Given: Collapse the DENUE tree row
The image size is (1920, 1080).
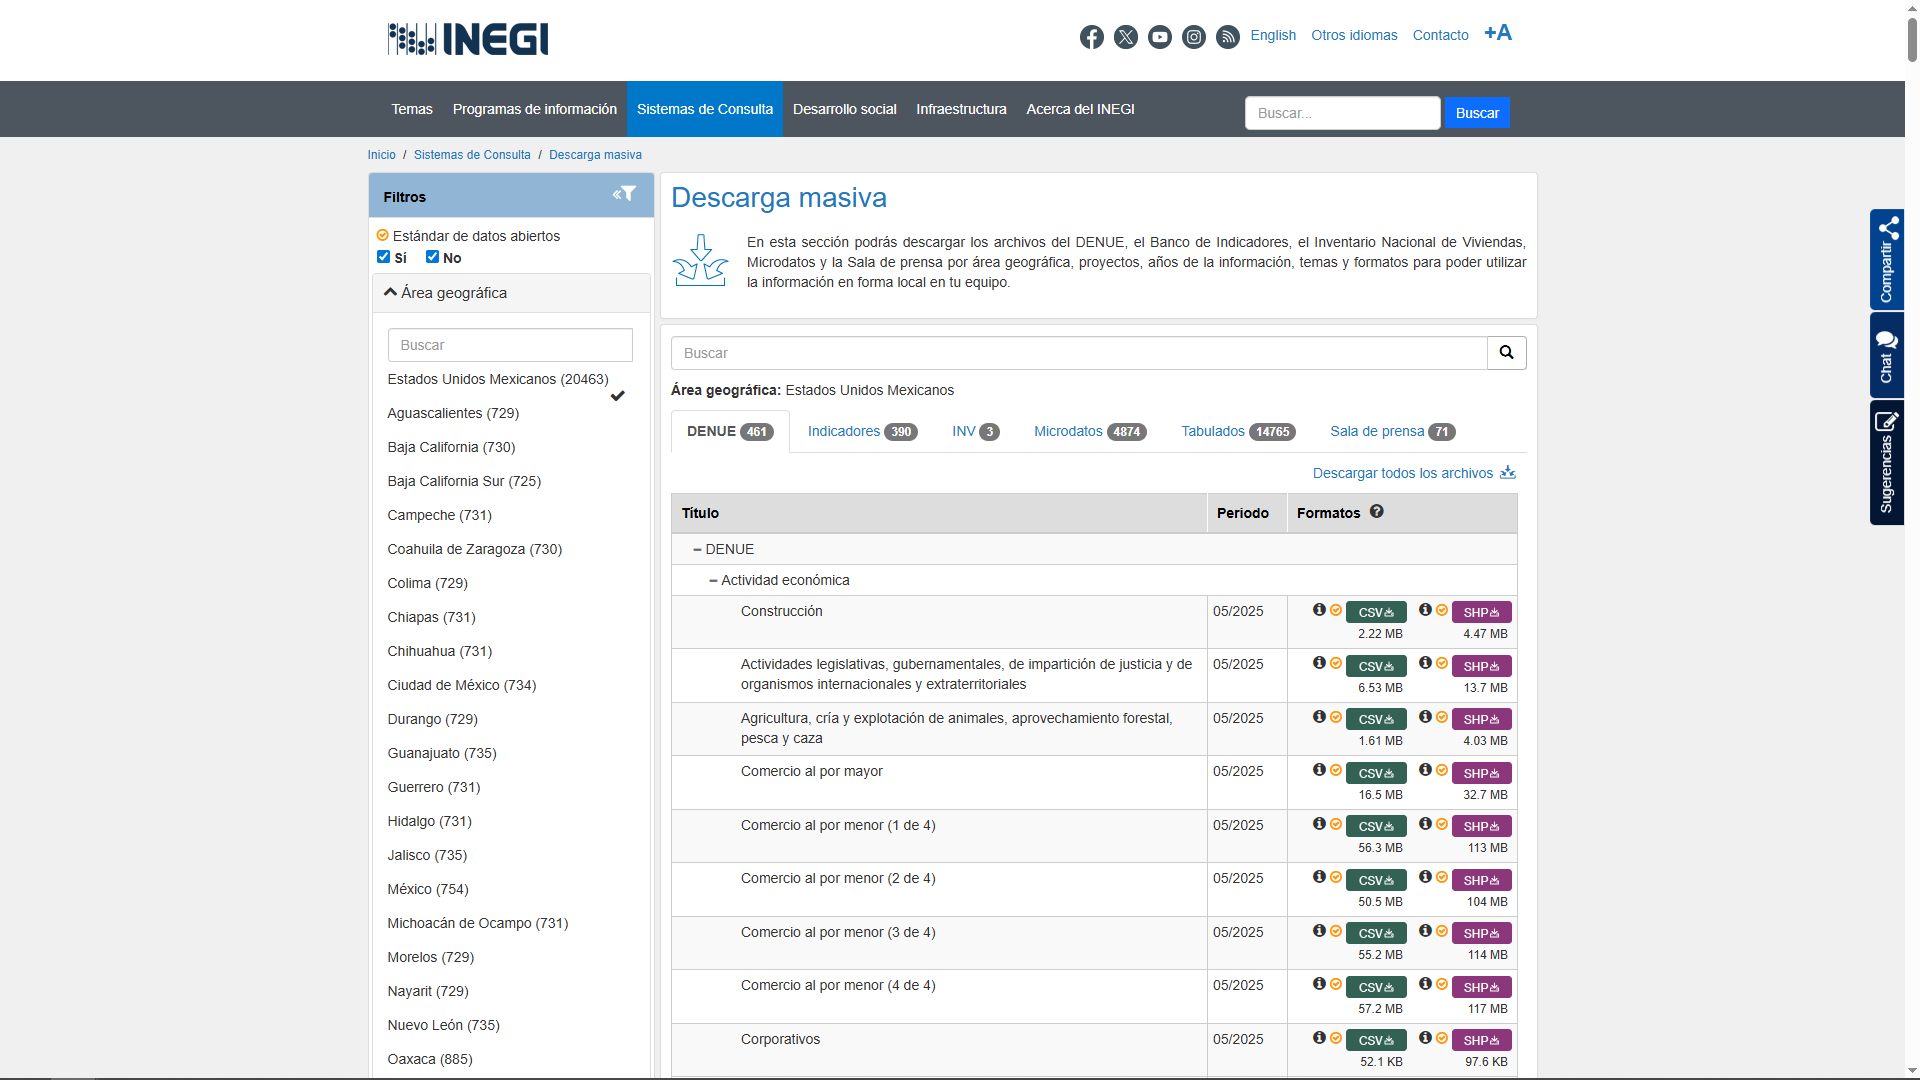Looking at the screenshot, I should pos(697,550).
